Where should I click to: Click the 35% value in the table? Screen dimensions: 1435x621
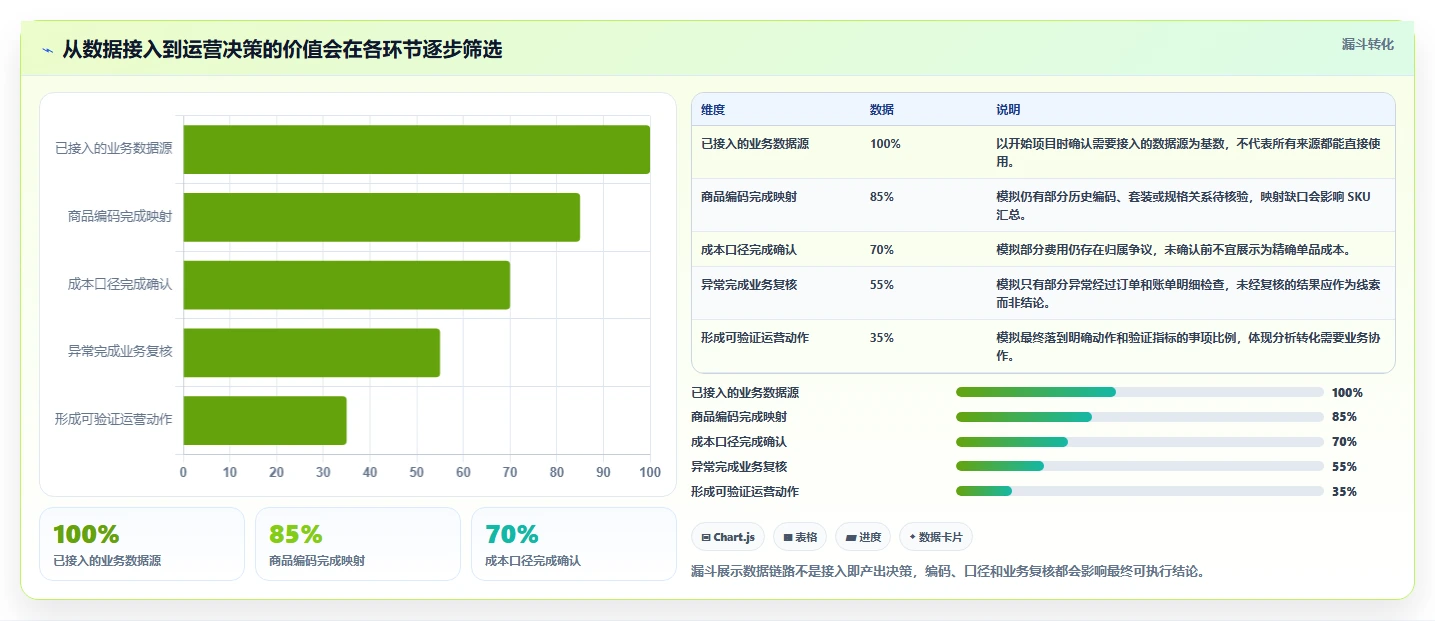tap(882, 338)
